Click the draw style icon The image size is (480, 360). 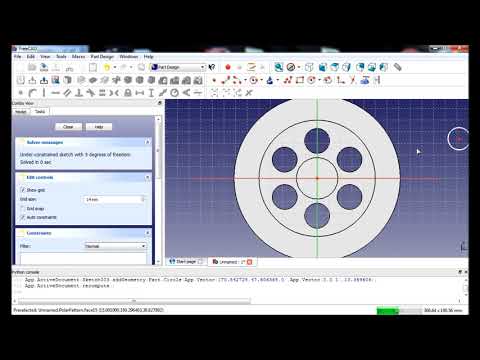(x=291, y=67)
